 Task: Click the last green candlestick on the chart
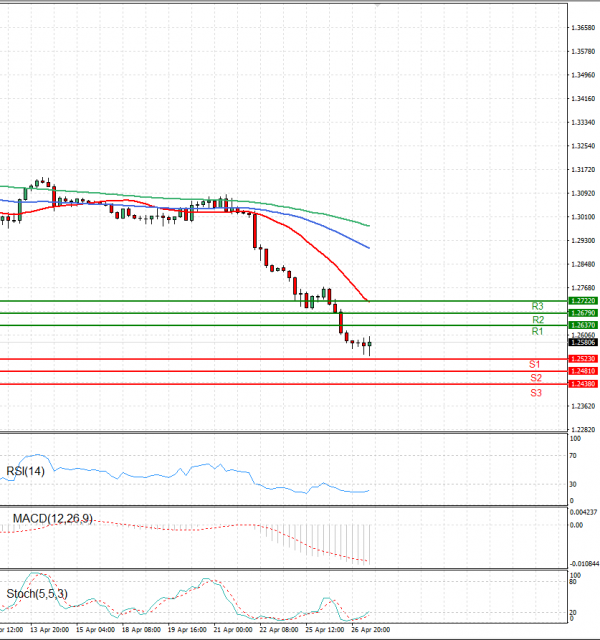369,345
